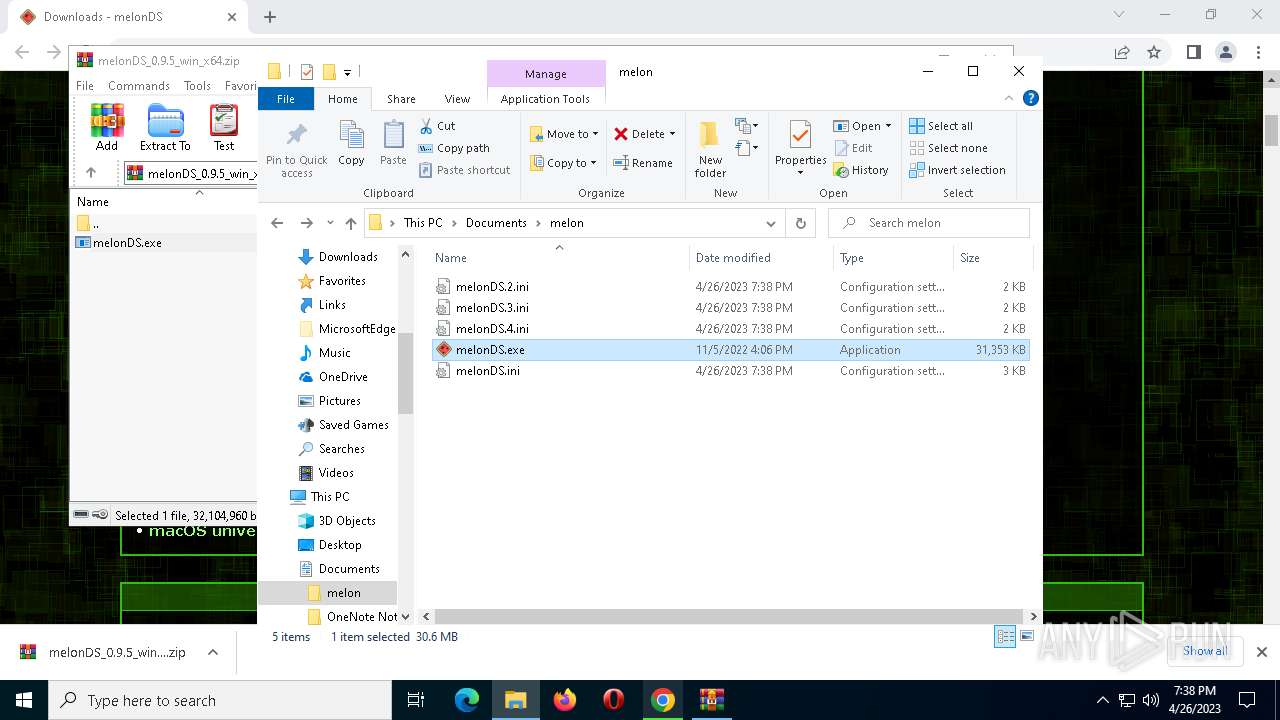Click the Windows taskbar search box

tap(220, 700)
